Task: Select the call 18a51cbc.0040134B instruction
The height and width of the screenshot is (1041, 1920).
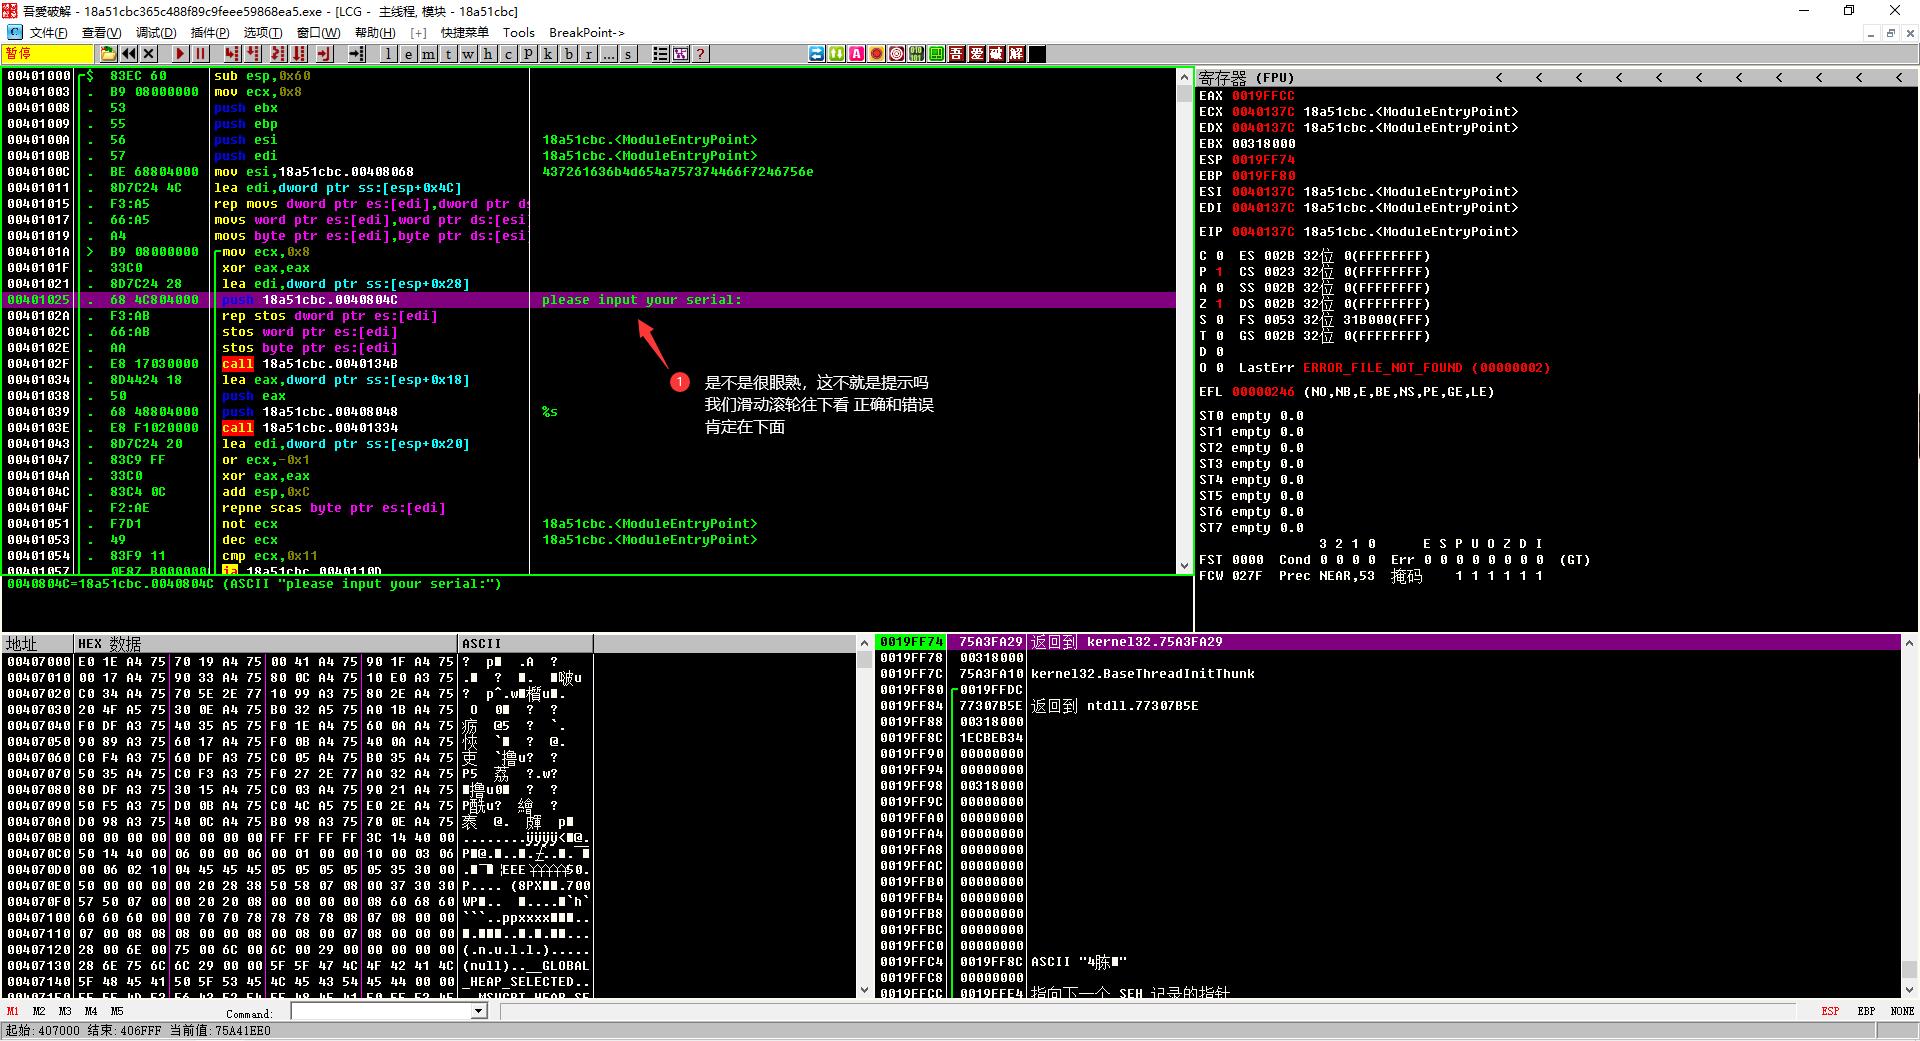Action: click(x=310, y=364)
